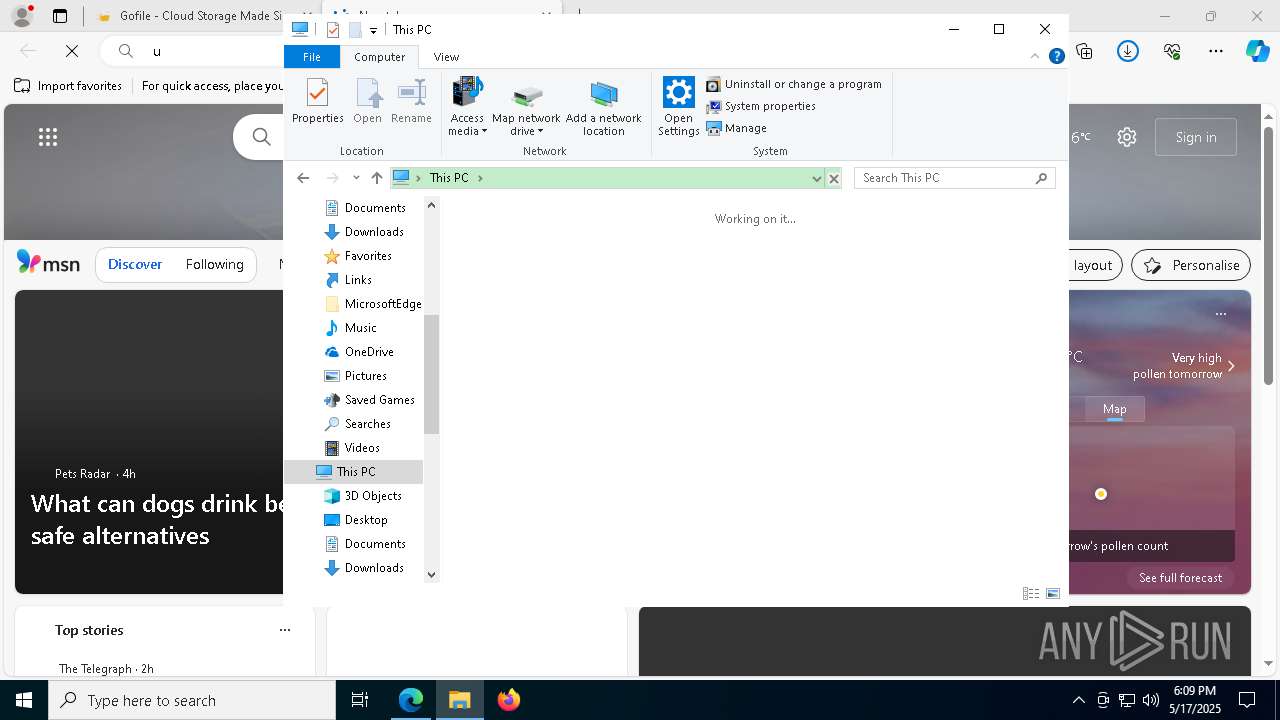Click the taskbar search box
This screenshot has height=720, width=1280.
[192, 700]
